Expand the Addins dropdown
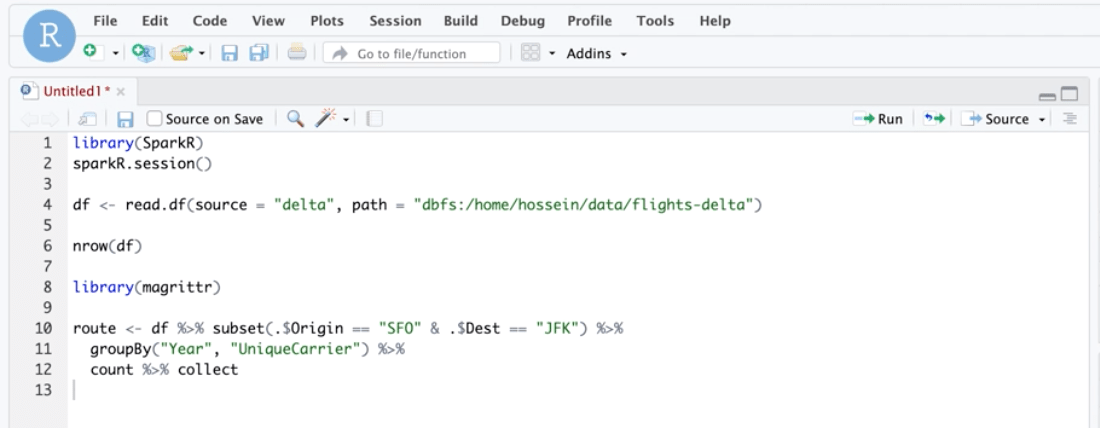 coord(597,53)
